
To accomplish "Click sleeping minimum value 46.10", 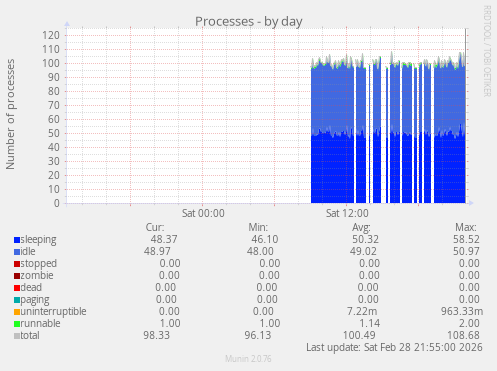I will [265, 239].
